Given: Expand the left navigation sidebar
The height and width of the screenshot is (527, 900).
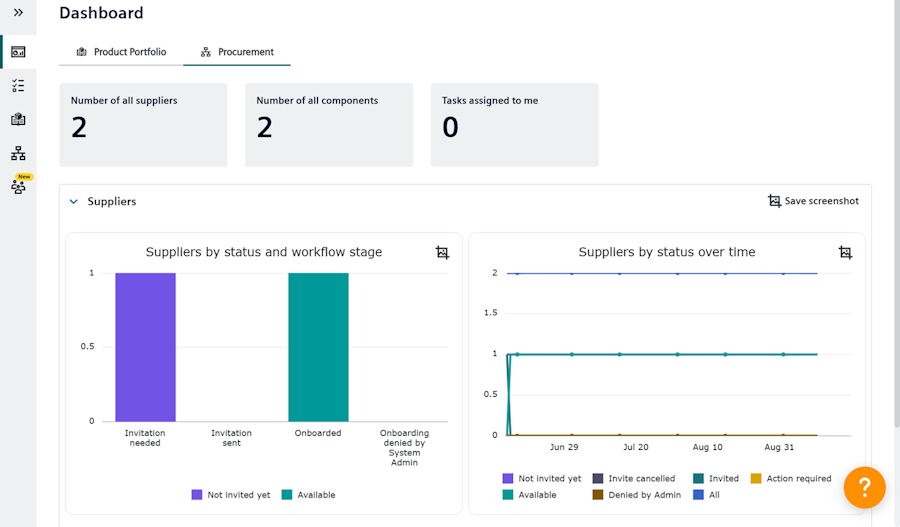Looking at the screenshot, I should [18, 12].
